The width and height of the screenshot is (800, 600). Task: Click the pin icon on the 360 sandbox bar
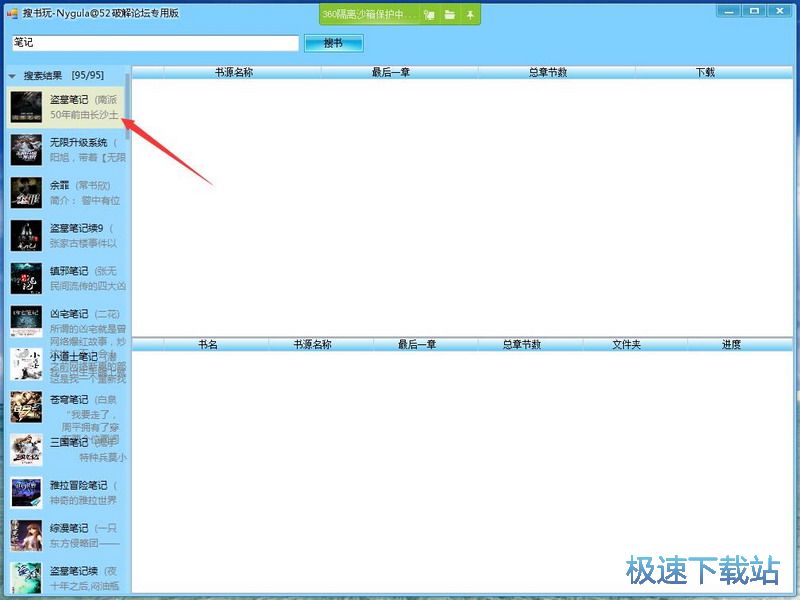(470, 15)
